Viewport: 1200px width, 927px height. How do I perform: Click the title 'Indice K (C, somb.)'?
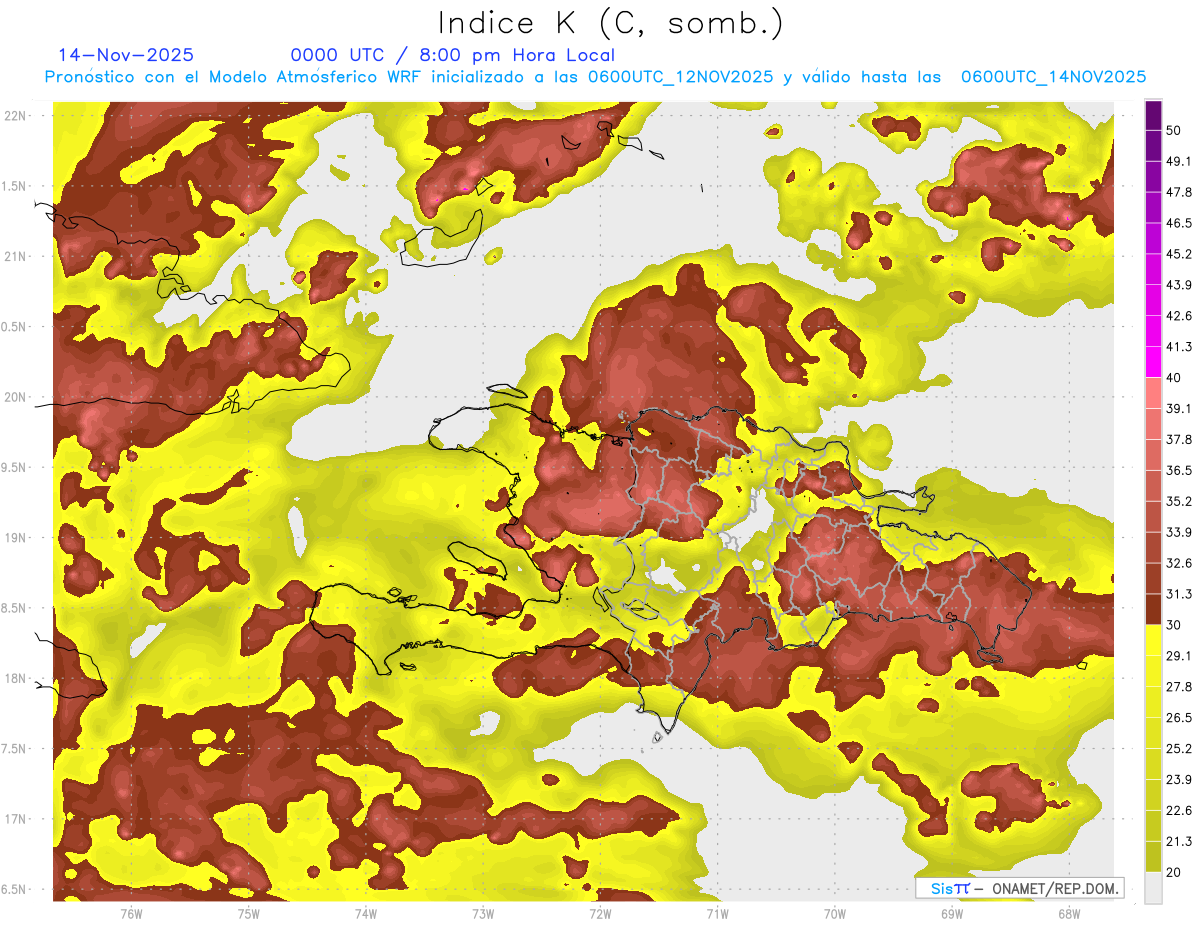610,22
